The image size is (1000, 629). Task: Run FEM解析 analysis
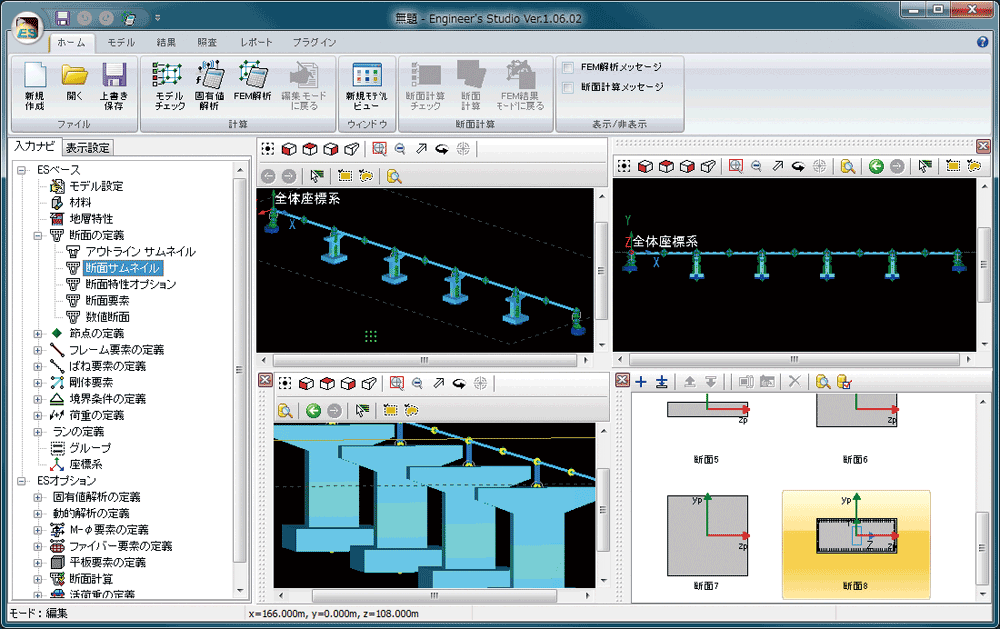(253, 81)
